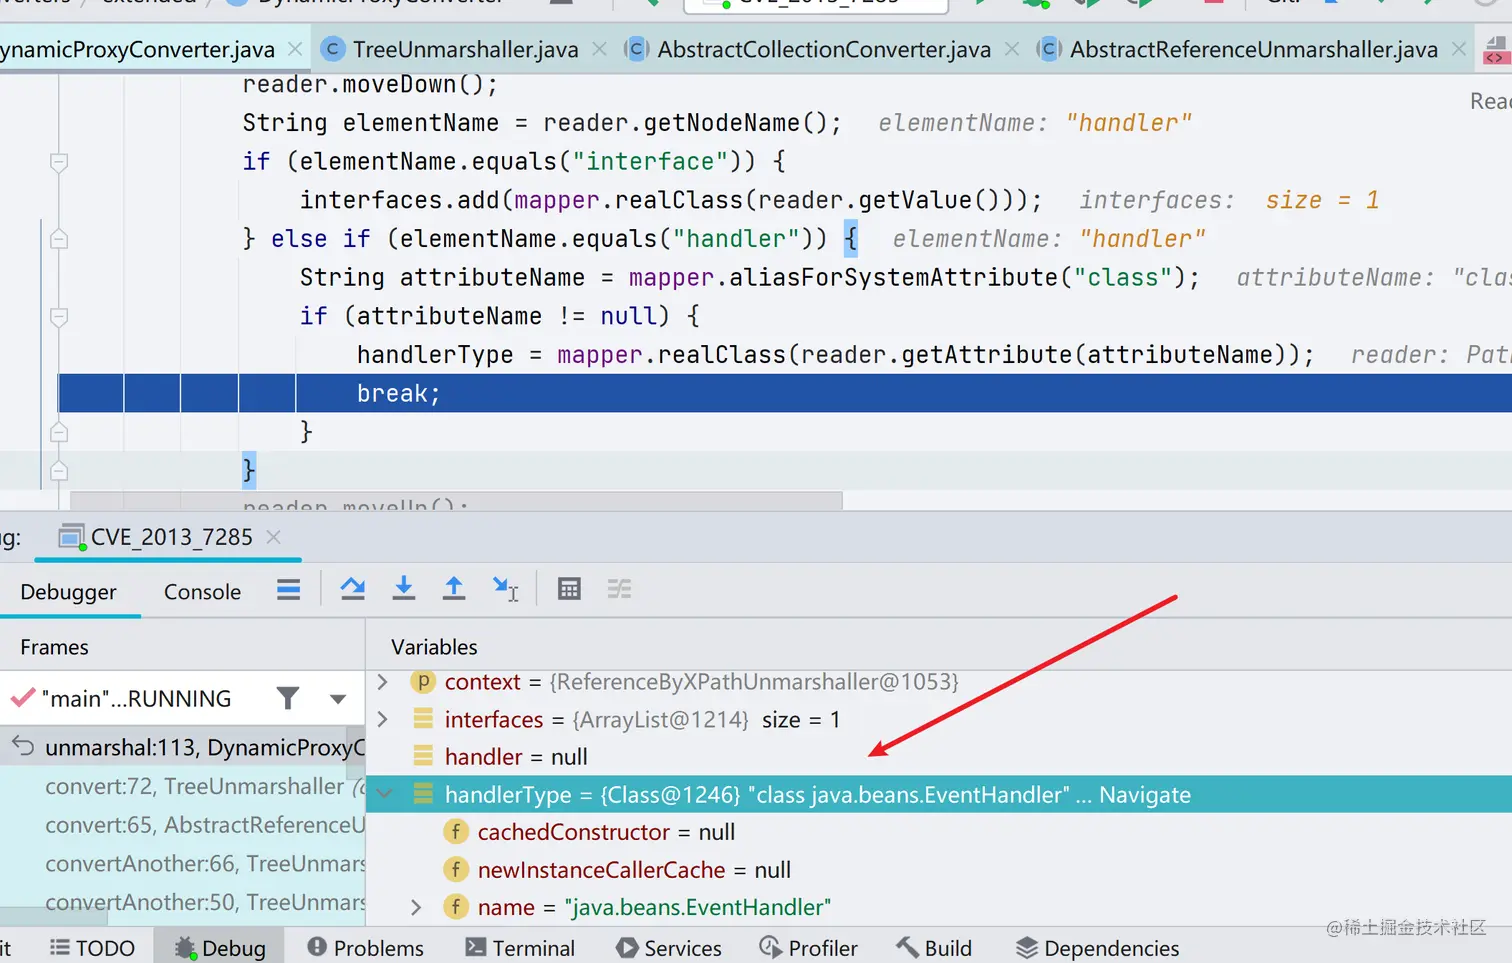
Task: Switch to the Debugger tab
Action: point(68,592)
